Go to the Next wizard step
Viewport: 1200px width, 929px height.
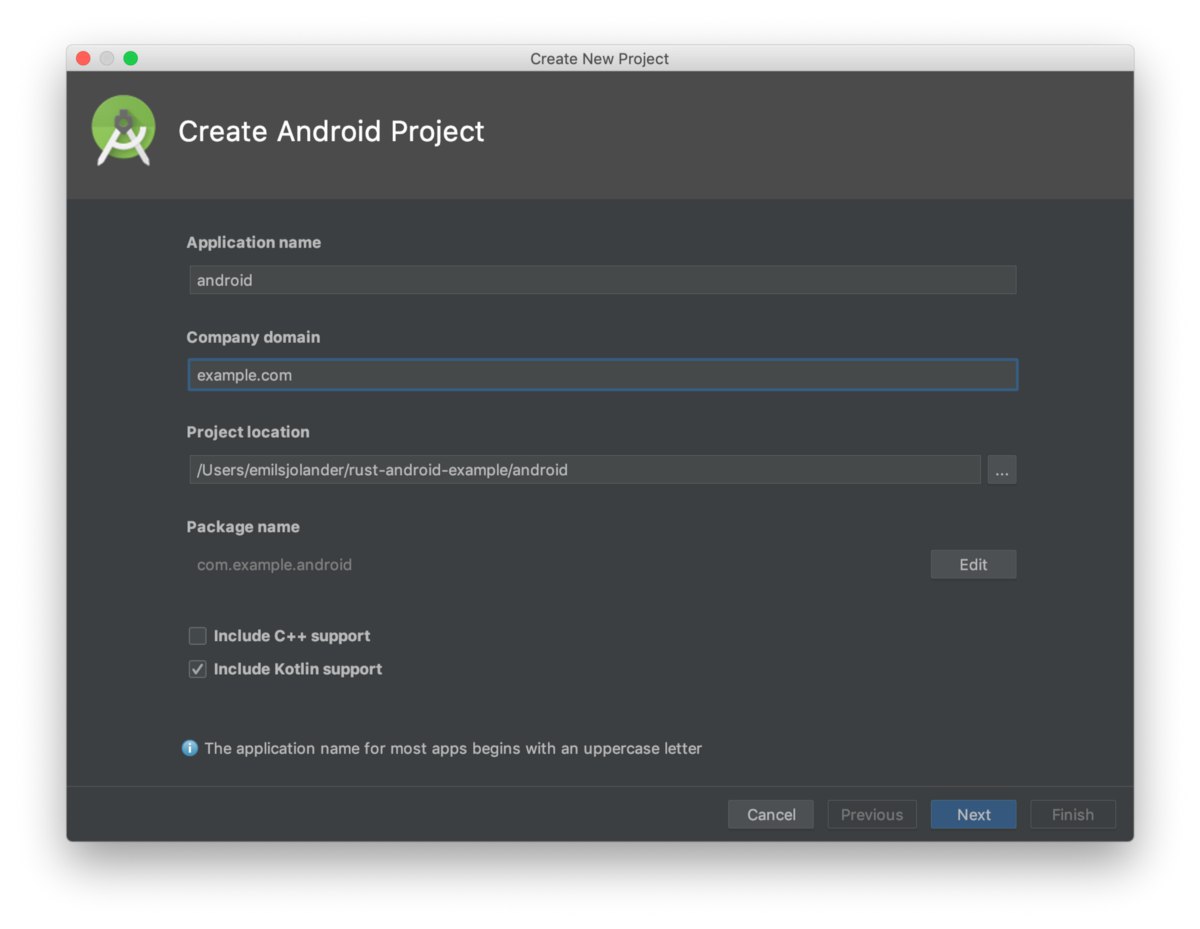point(973,815)
